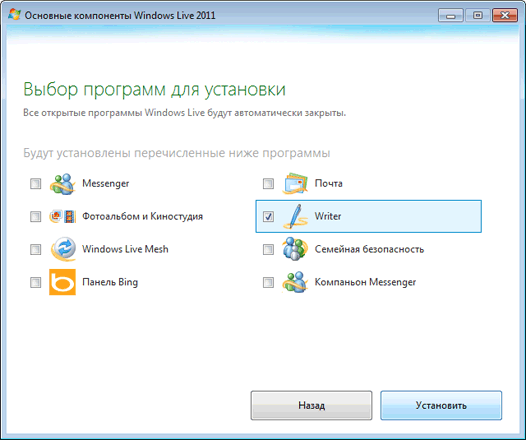The height and width of the screenshot is (440, 526).
Task: Click the Messenger program icon
Action: pos(62,183)
